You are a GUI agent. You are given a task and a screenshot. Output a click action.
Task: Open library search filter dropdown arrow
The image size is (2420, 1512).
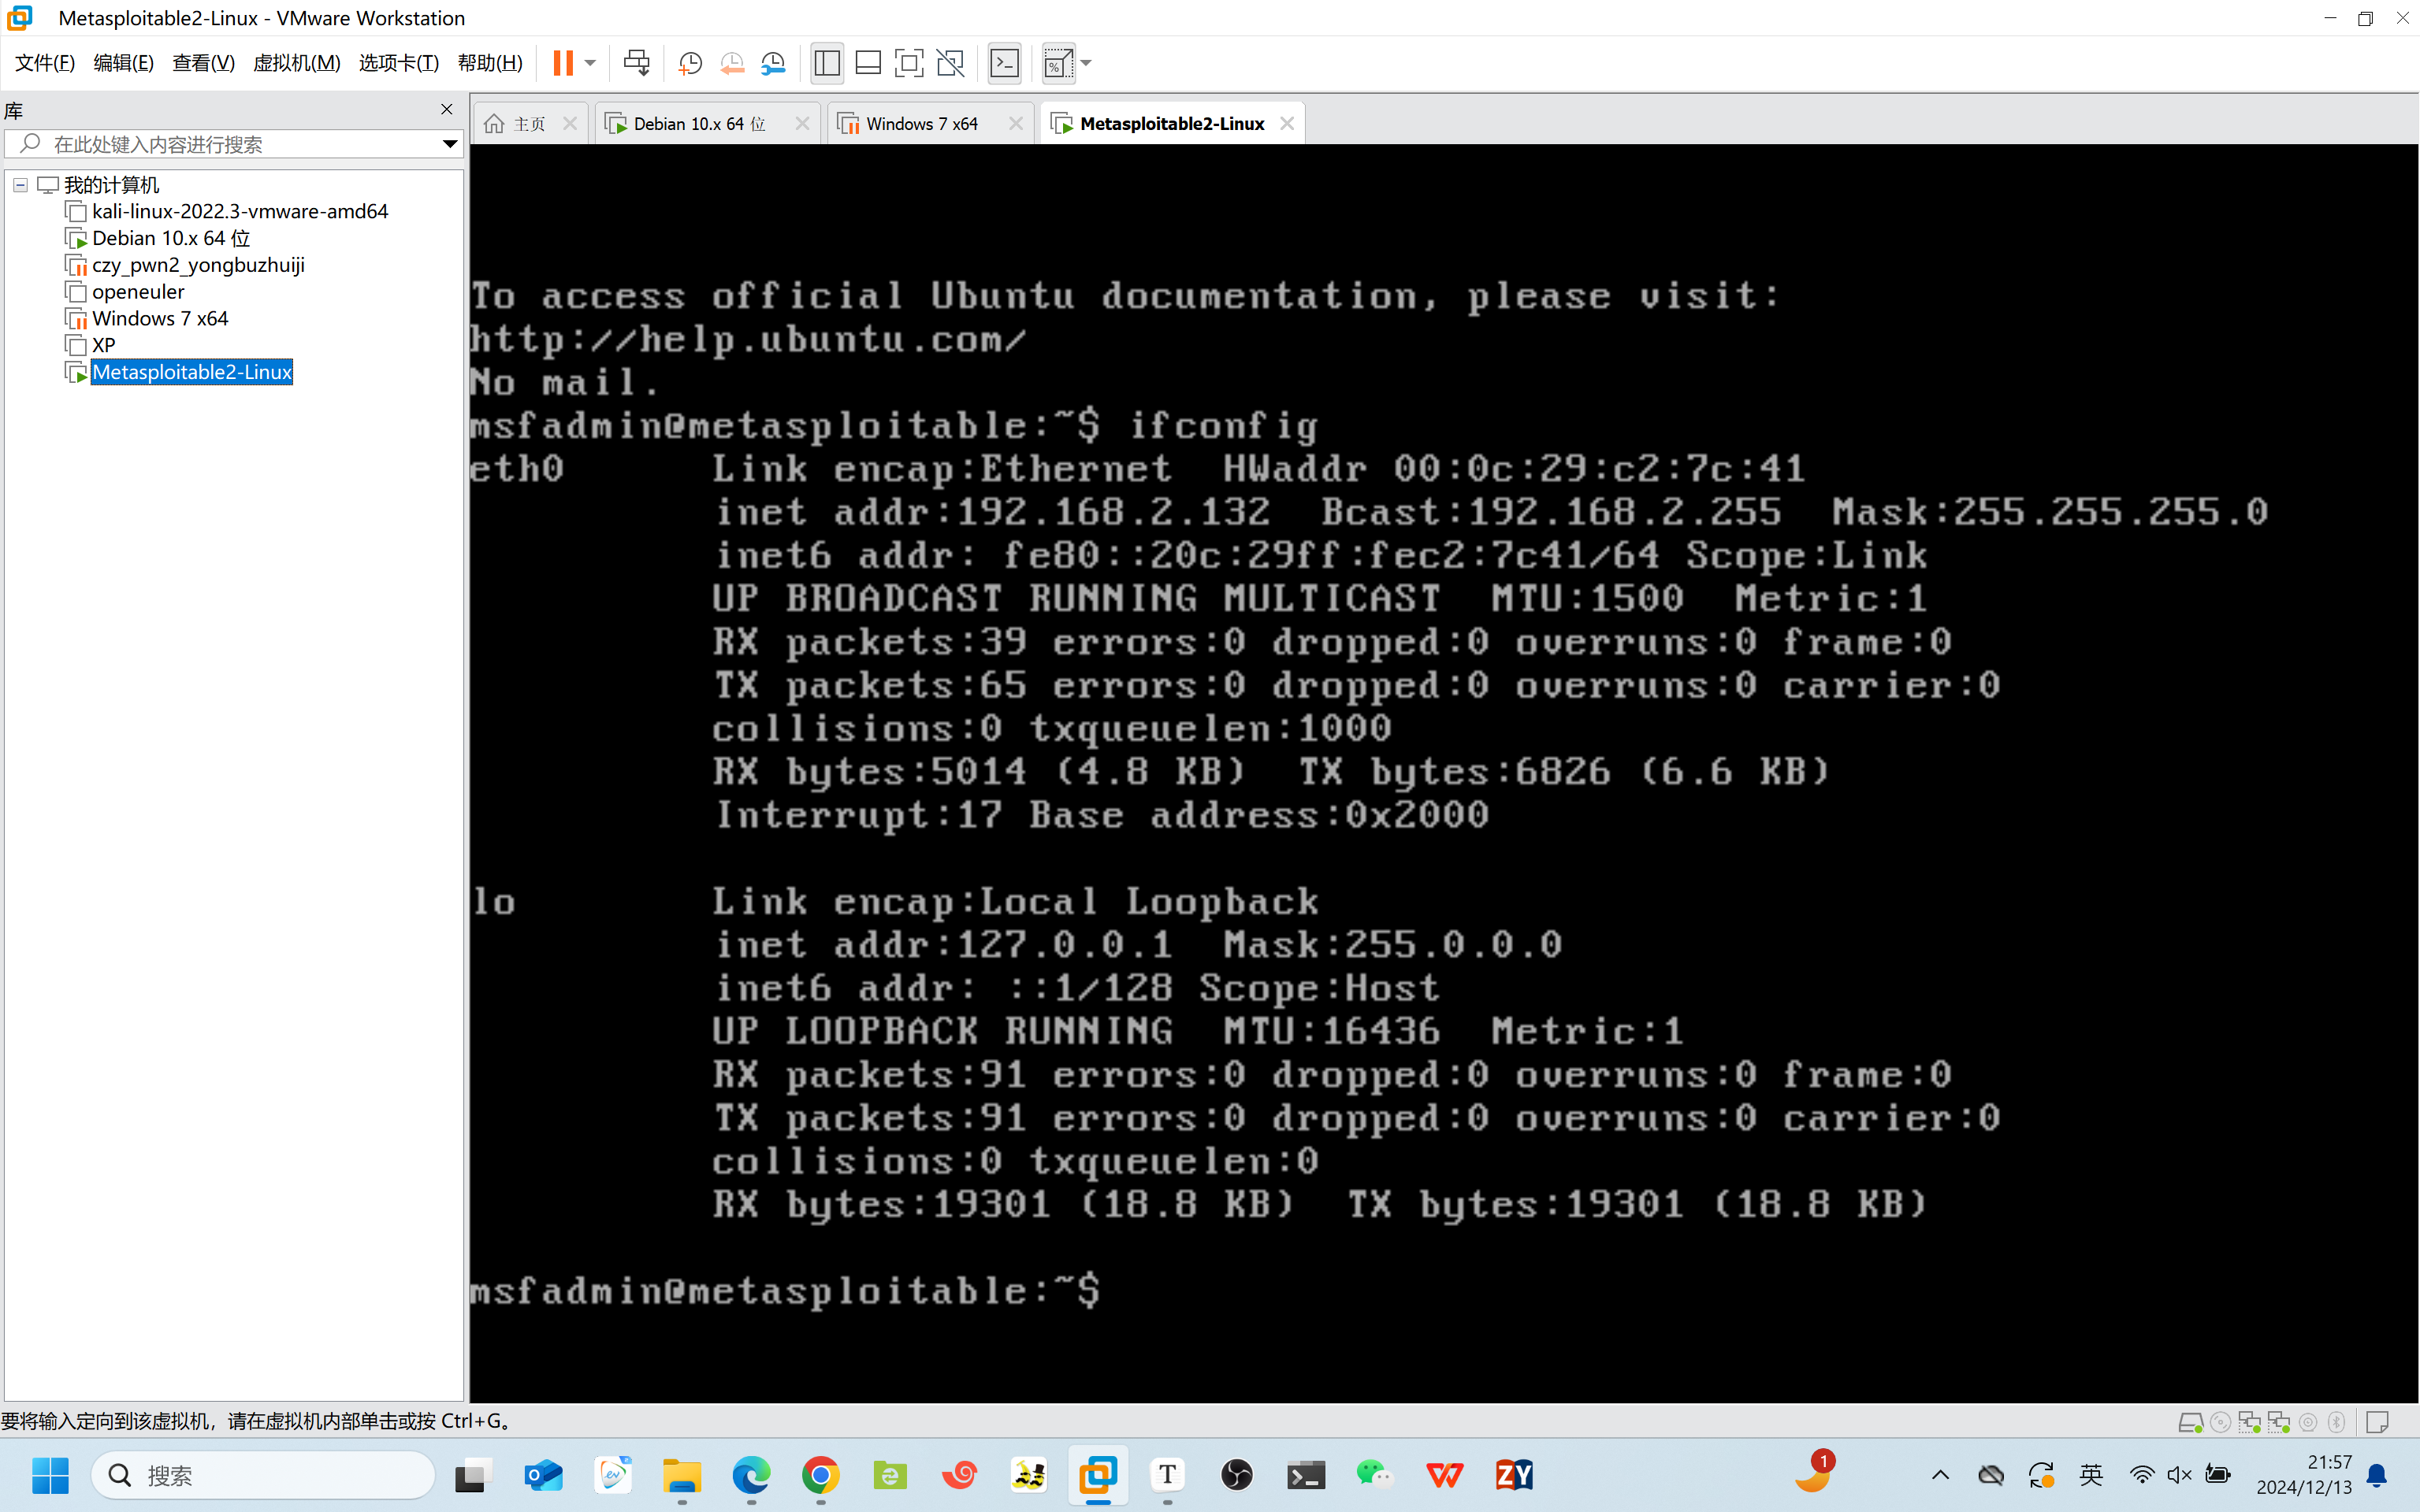[450, 144]
